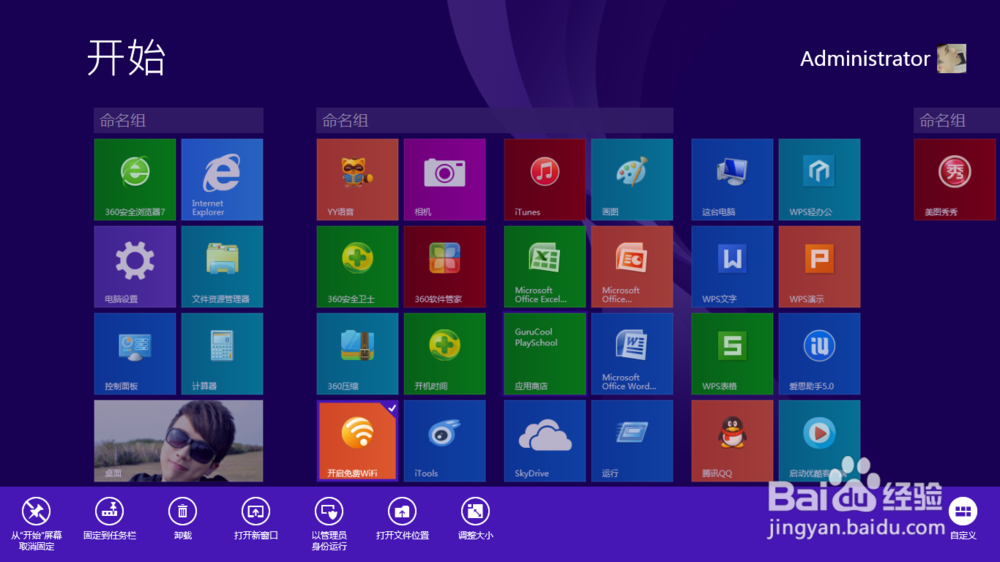The image size is (1000, 562).
Task: Launch the 腾讯QQ penguin tile
Action: point(732,441)
